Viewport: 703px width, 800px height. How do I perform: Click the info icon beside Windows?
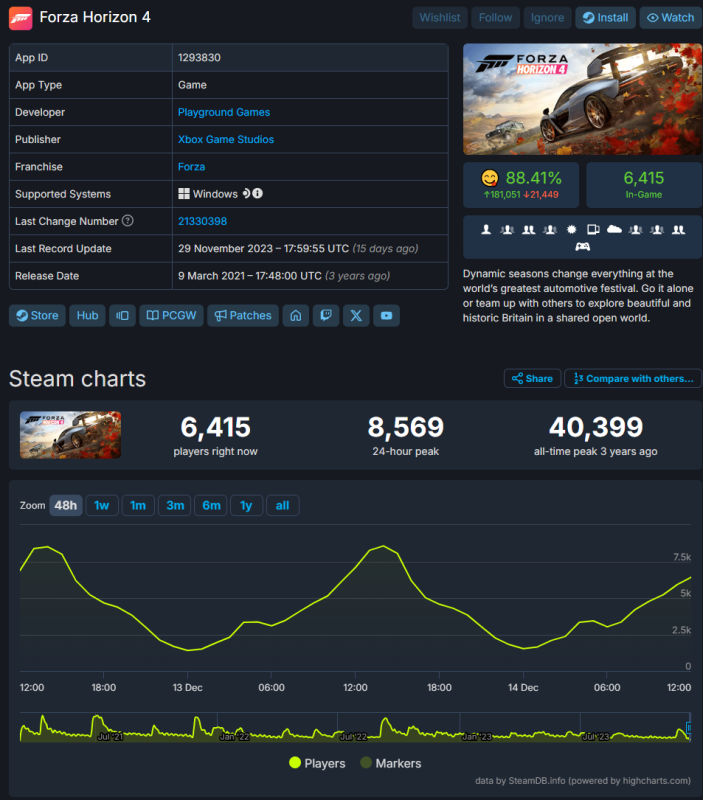pos(258,193)
